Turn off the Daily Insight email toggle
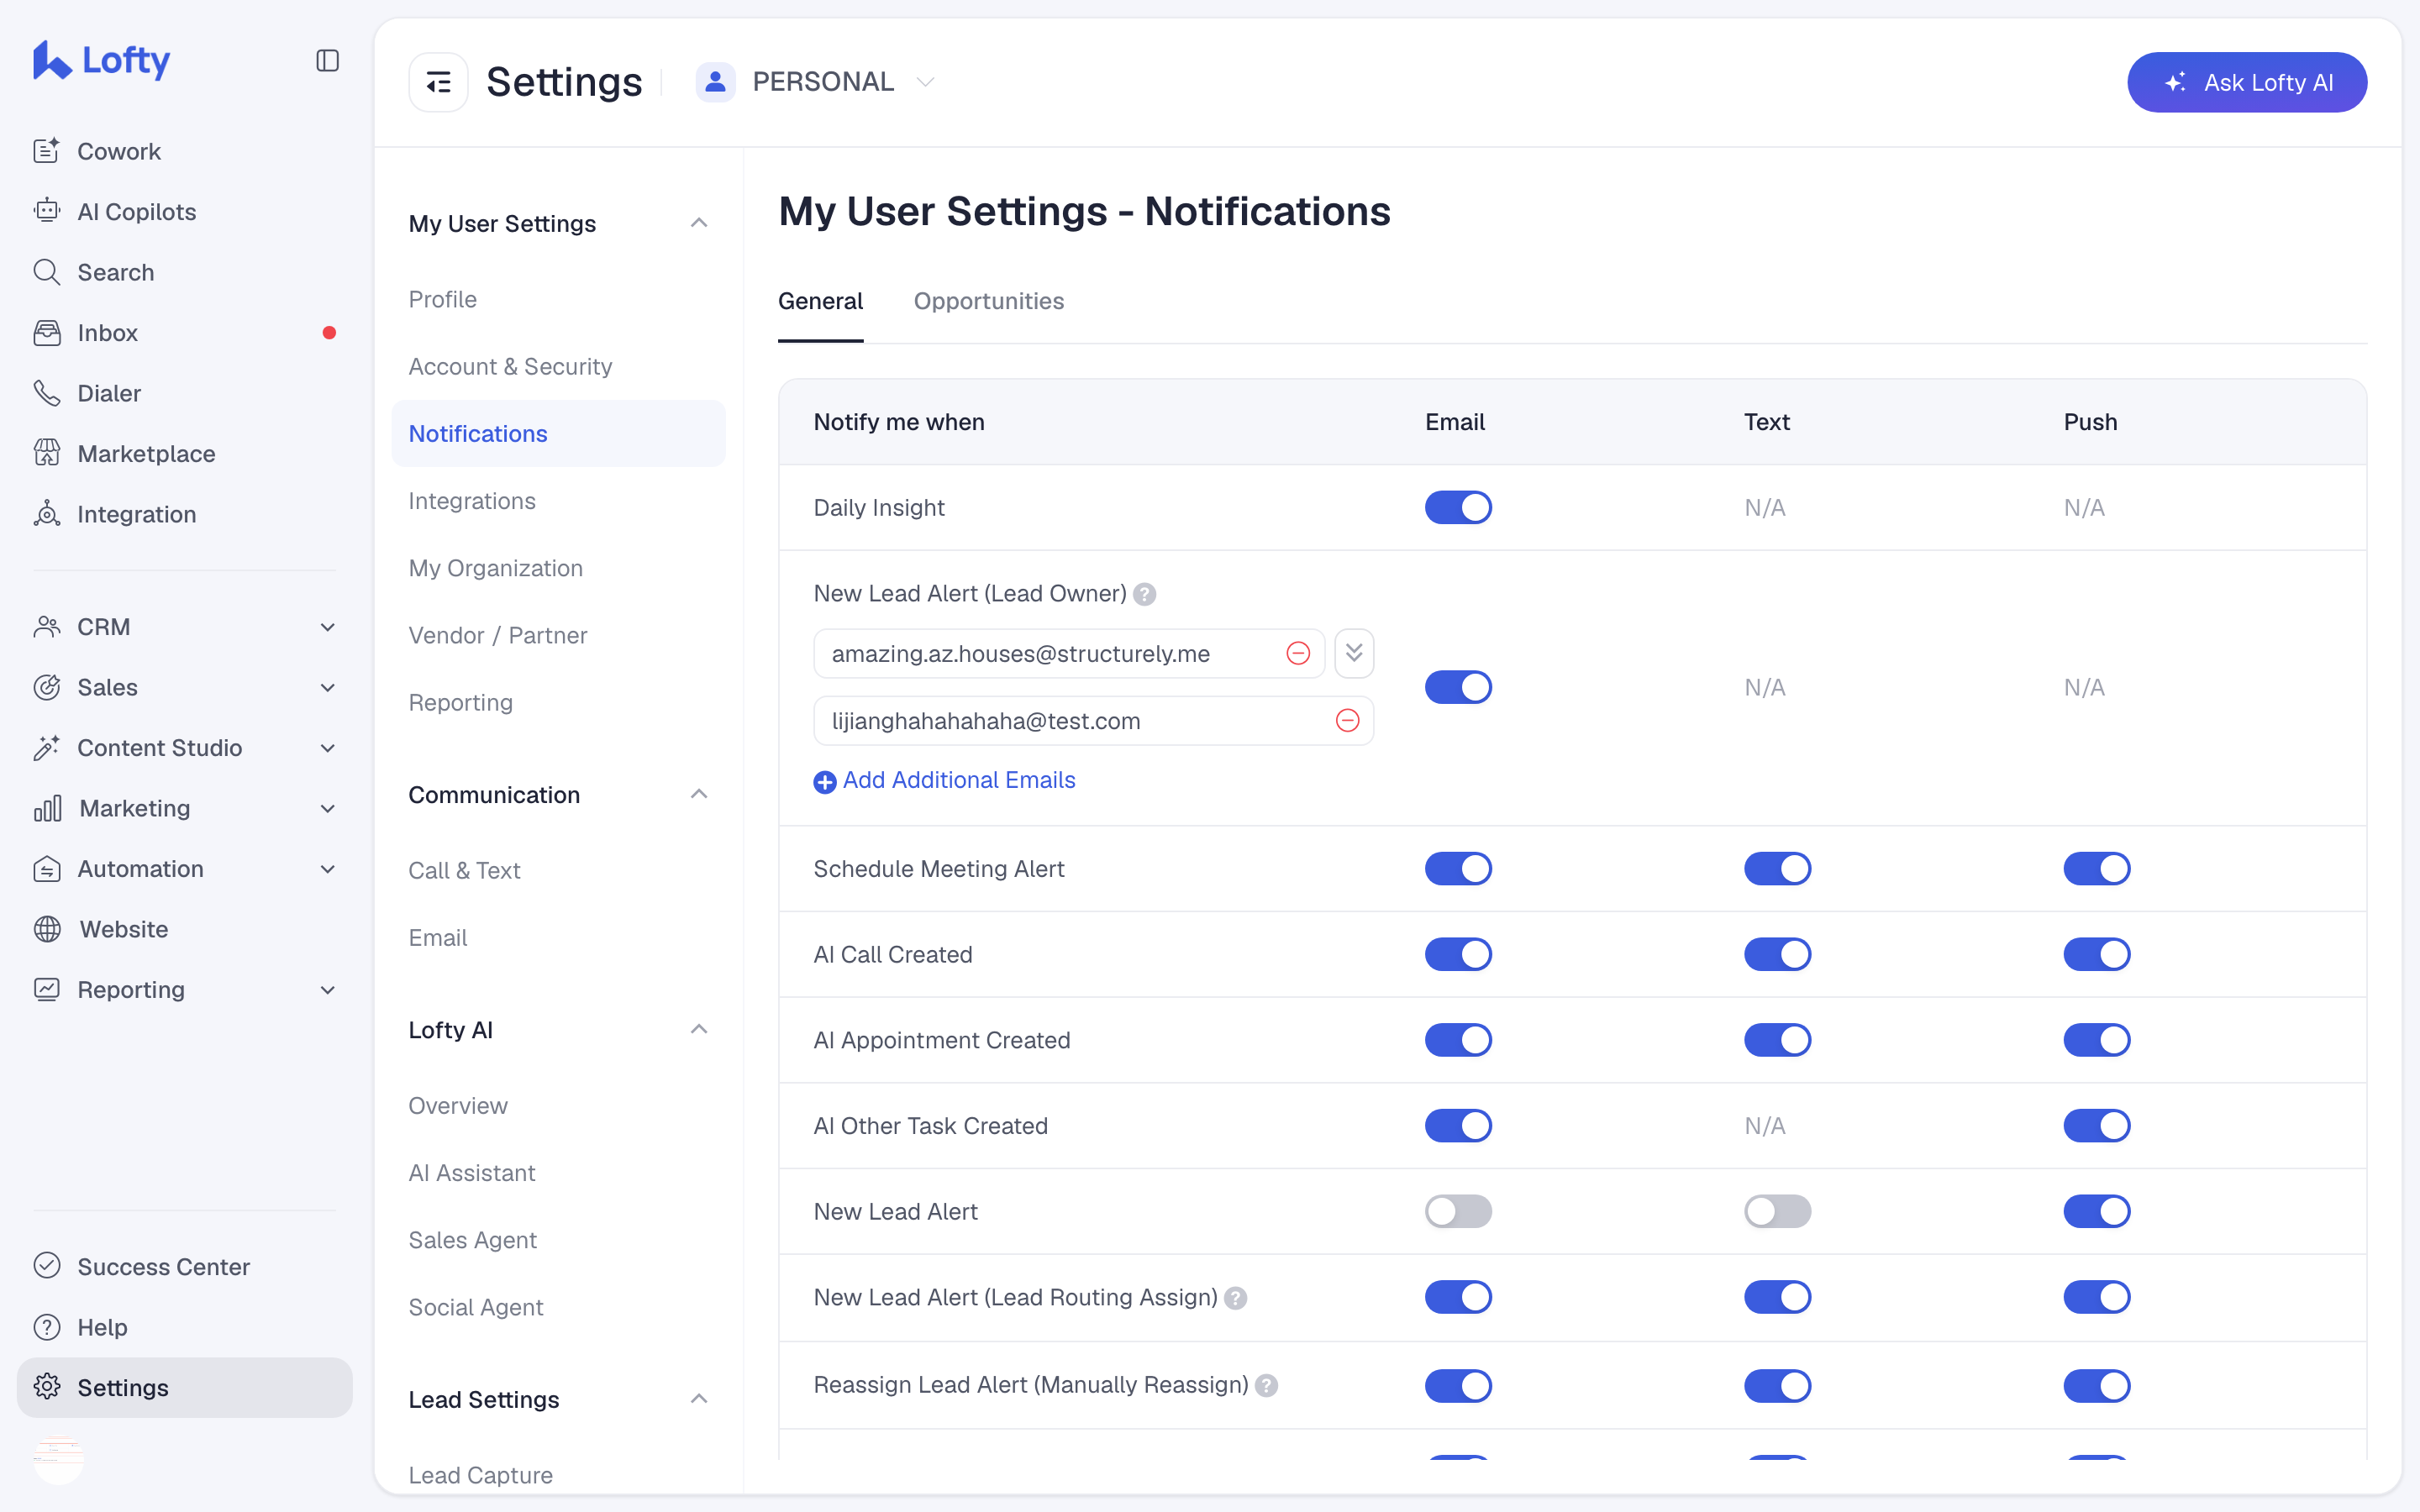This screenshot has height=1512, width=2420. 1458,507
